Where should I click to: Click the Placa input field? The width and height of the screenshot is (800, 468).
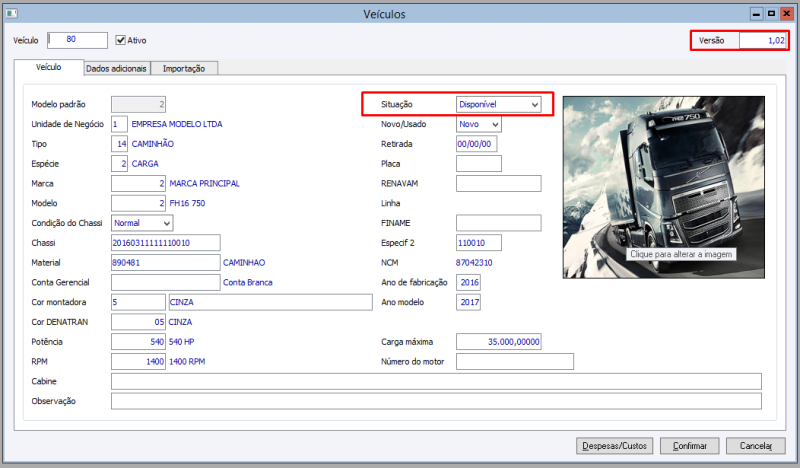pyautogui.click(x=479, y=164)
